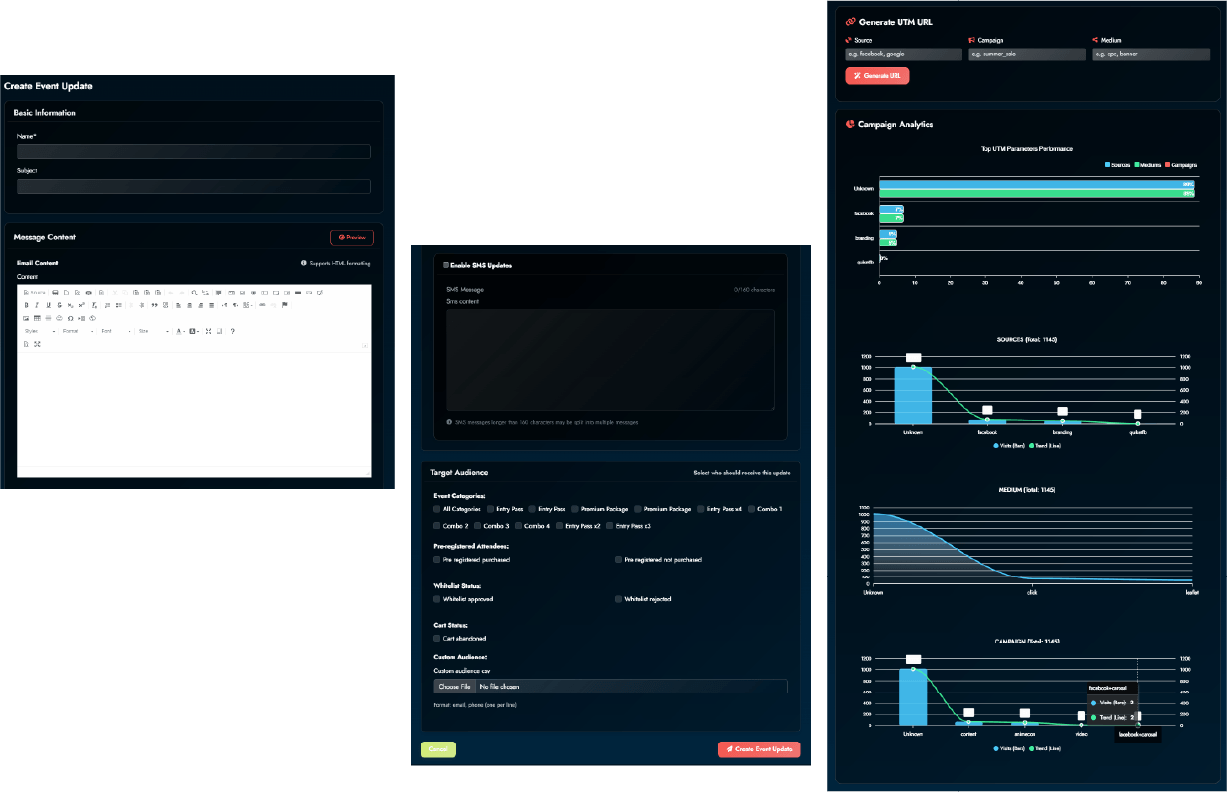Tick the Whitelist approved checkbox
1227x792 pixels.
[x=437, y=599]
